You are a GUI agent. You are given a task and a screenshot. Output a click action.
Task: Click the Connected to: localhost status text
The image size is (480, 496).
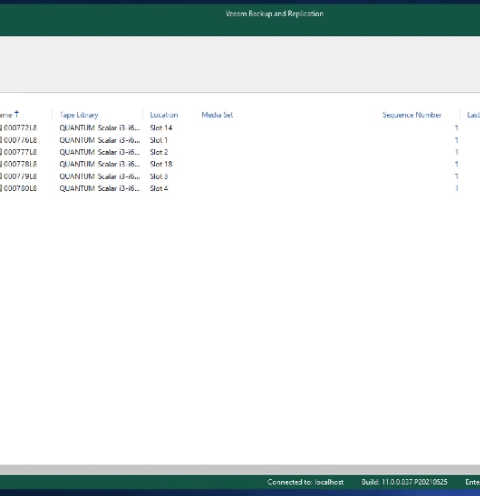coord(305,482)
